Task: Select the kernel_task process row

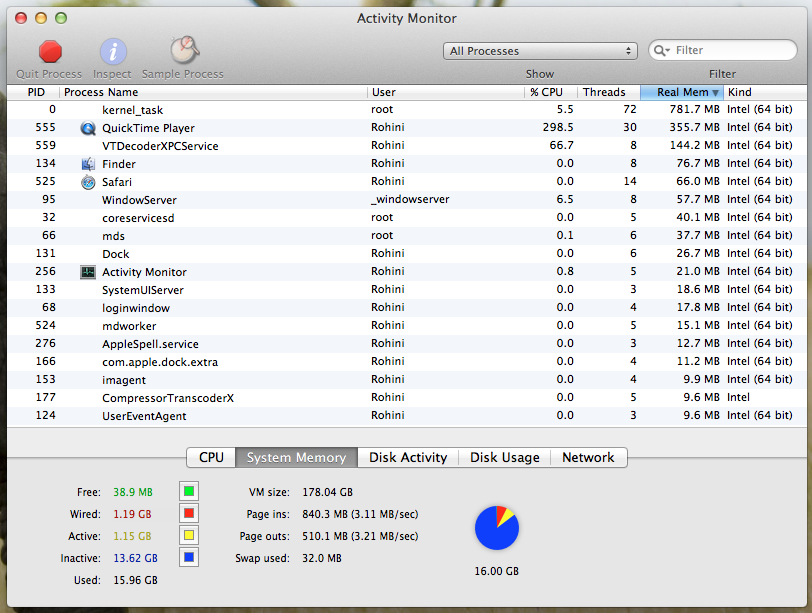Action: point(407,110)
